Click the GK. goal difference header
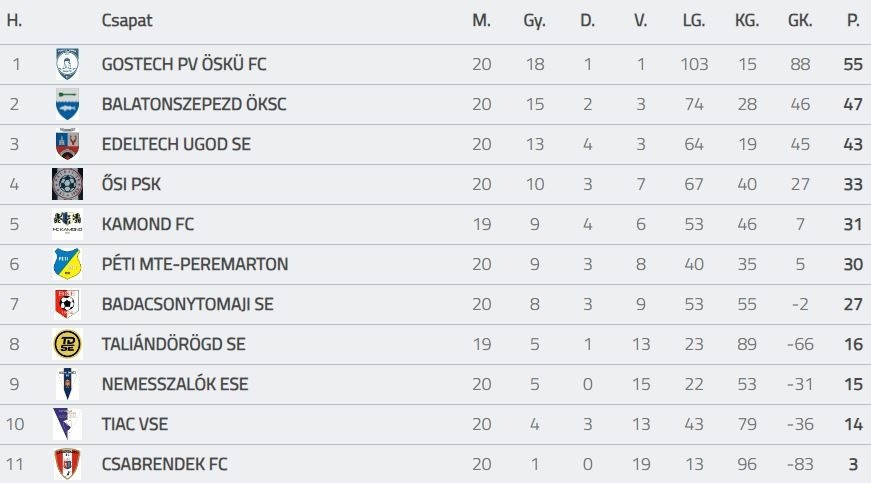Viewport: 871px width, 483px height. pos(800,21)
